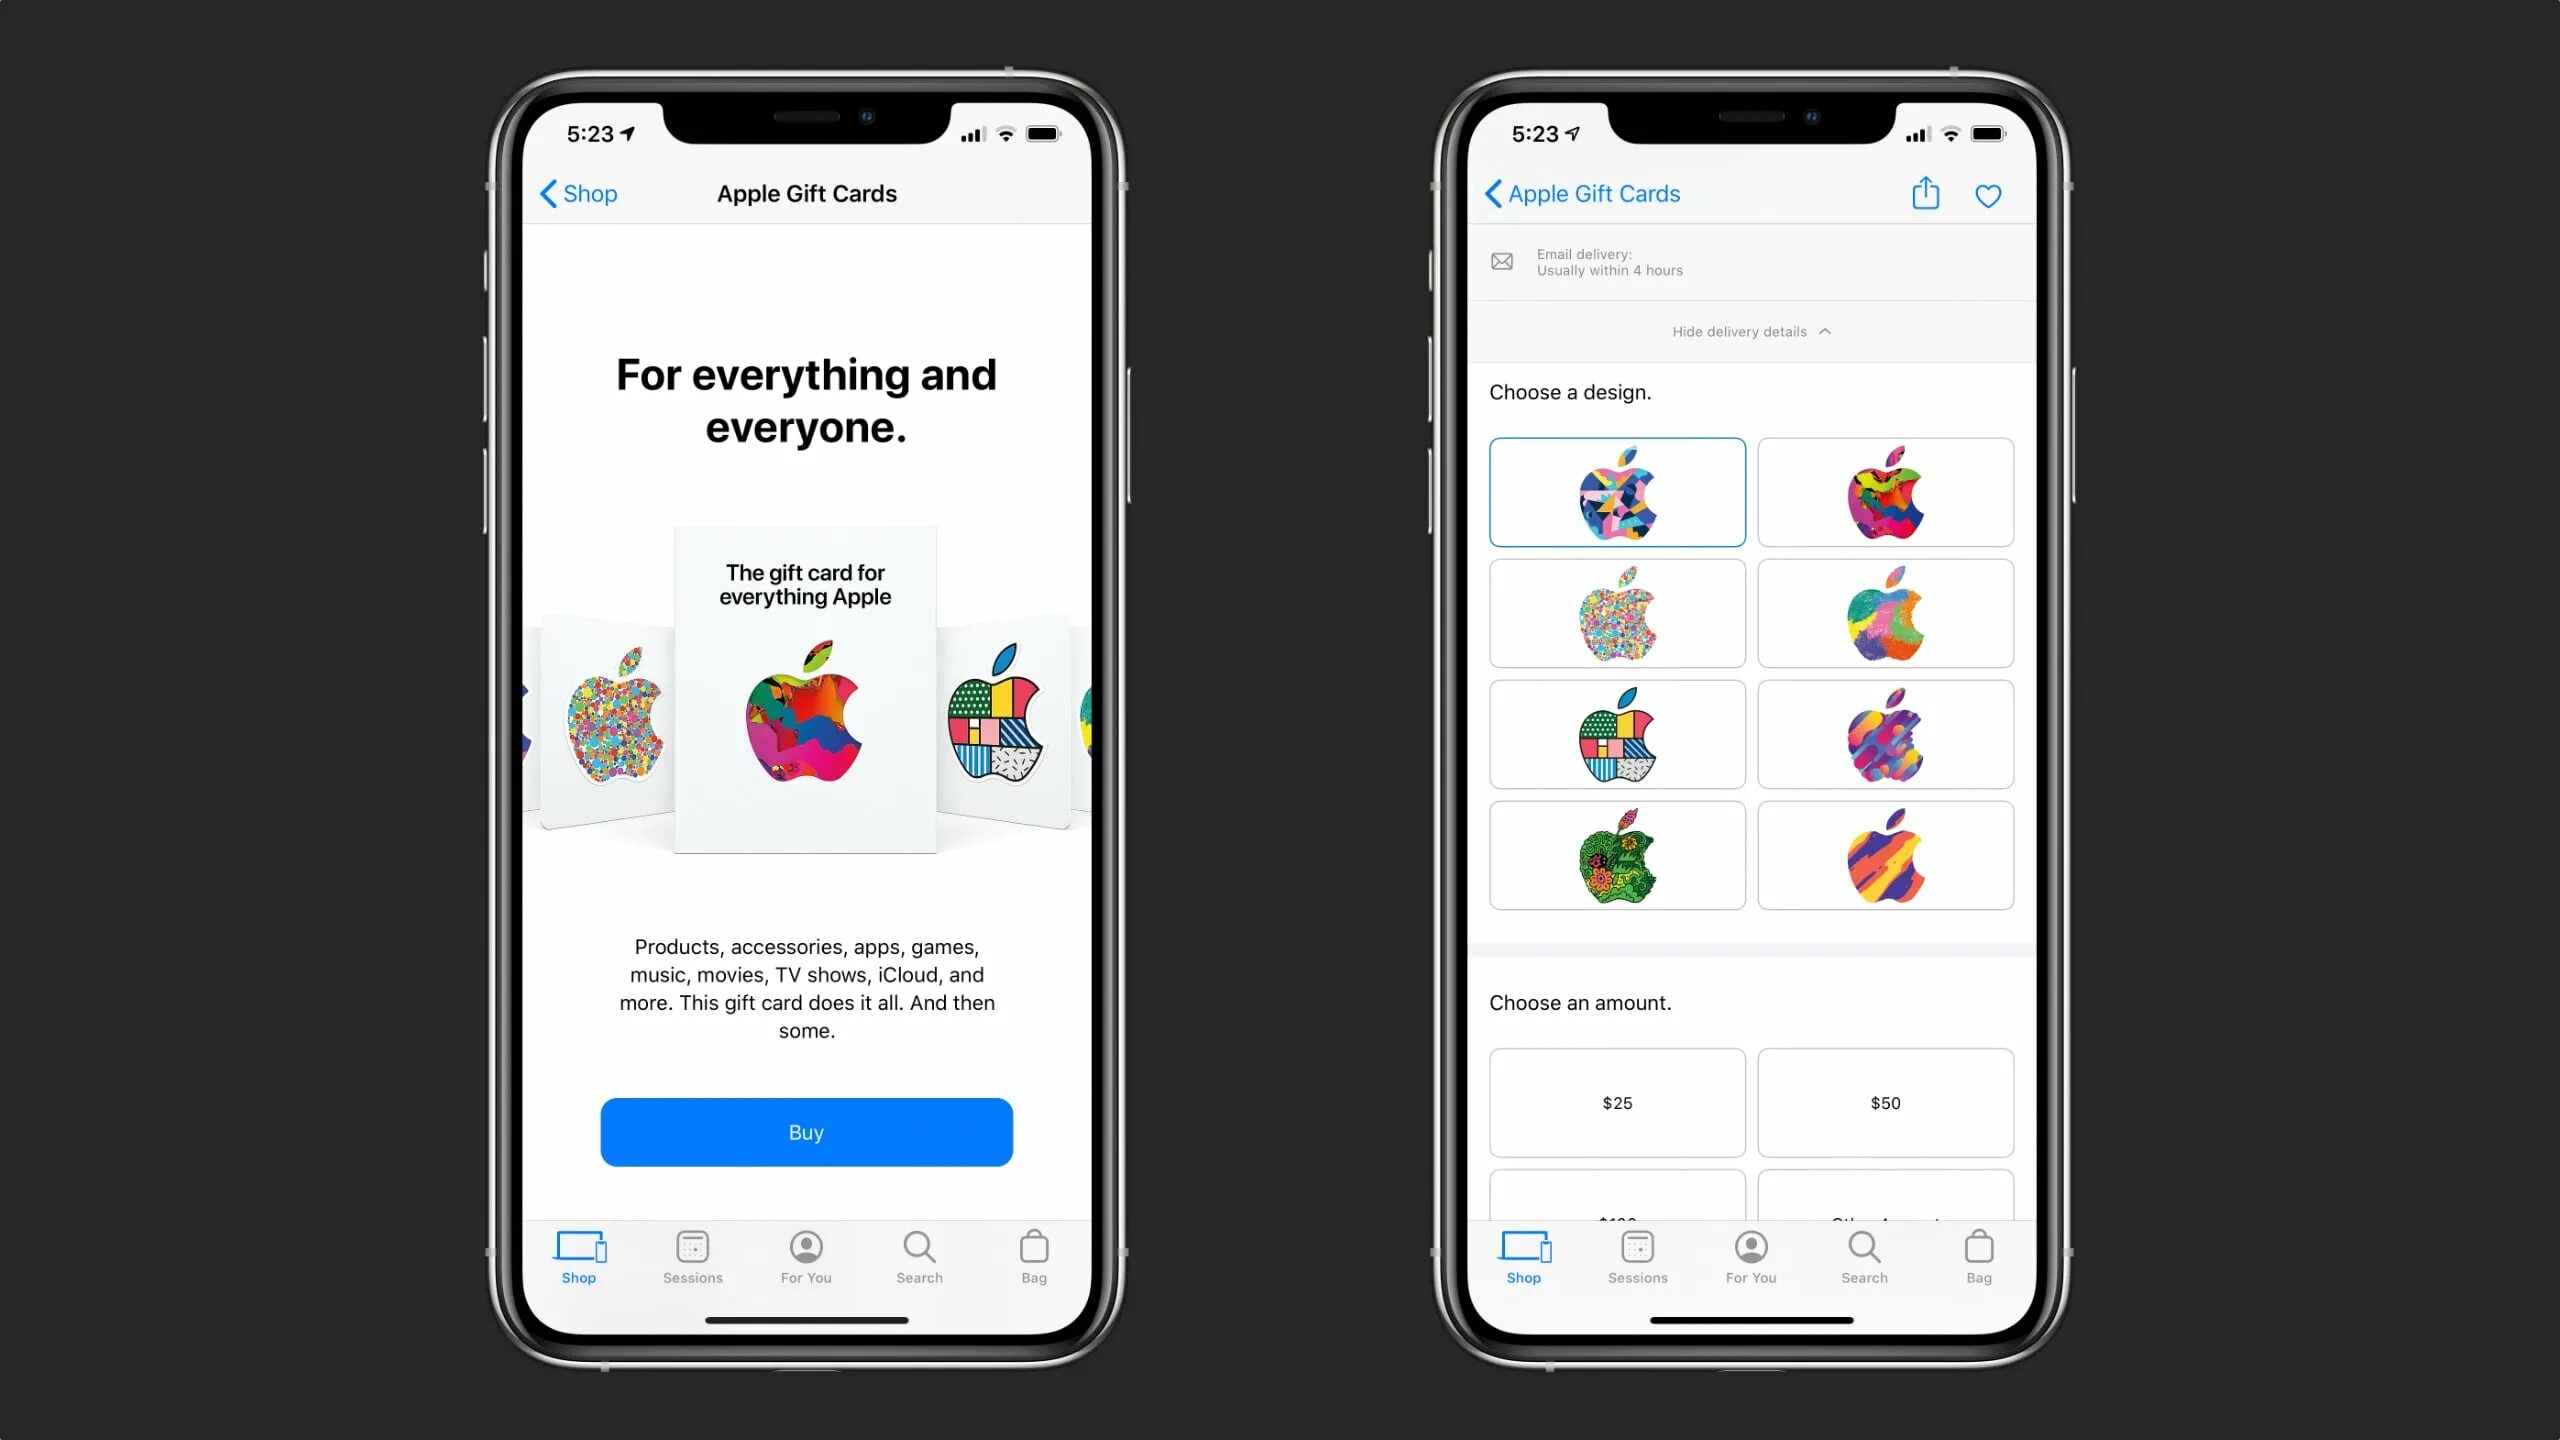2560x1440 pixels.
Task: Click the Shop menu tab
Action: click(x=578, y=1255)
